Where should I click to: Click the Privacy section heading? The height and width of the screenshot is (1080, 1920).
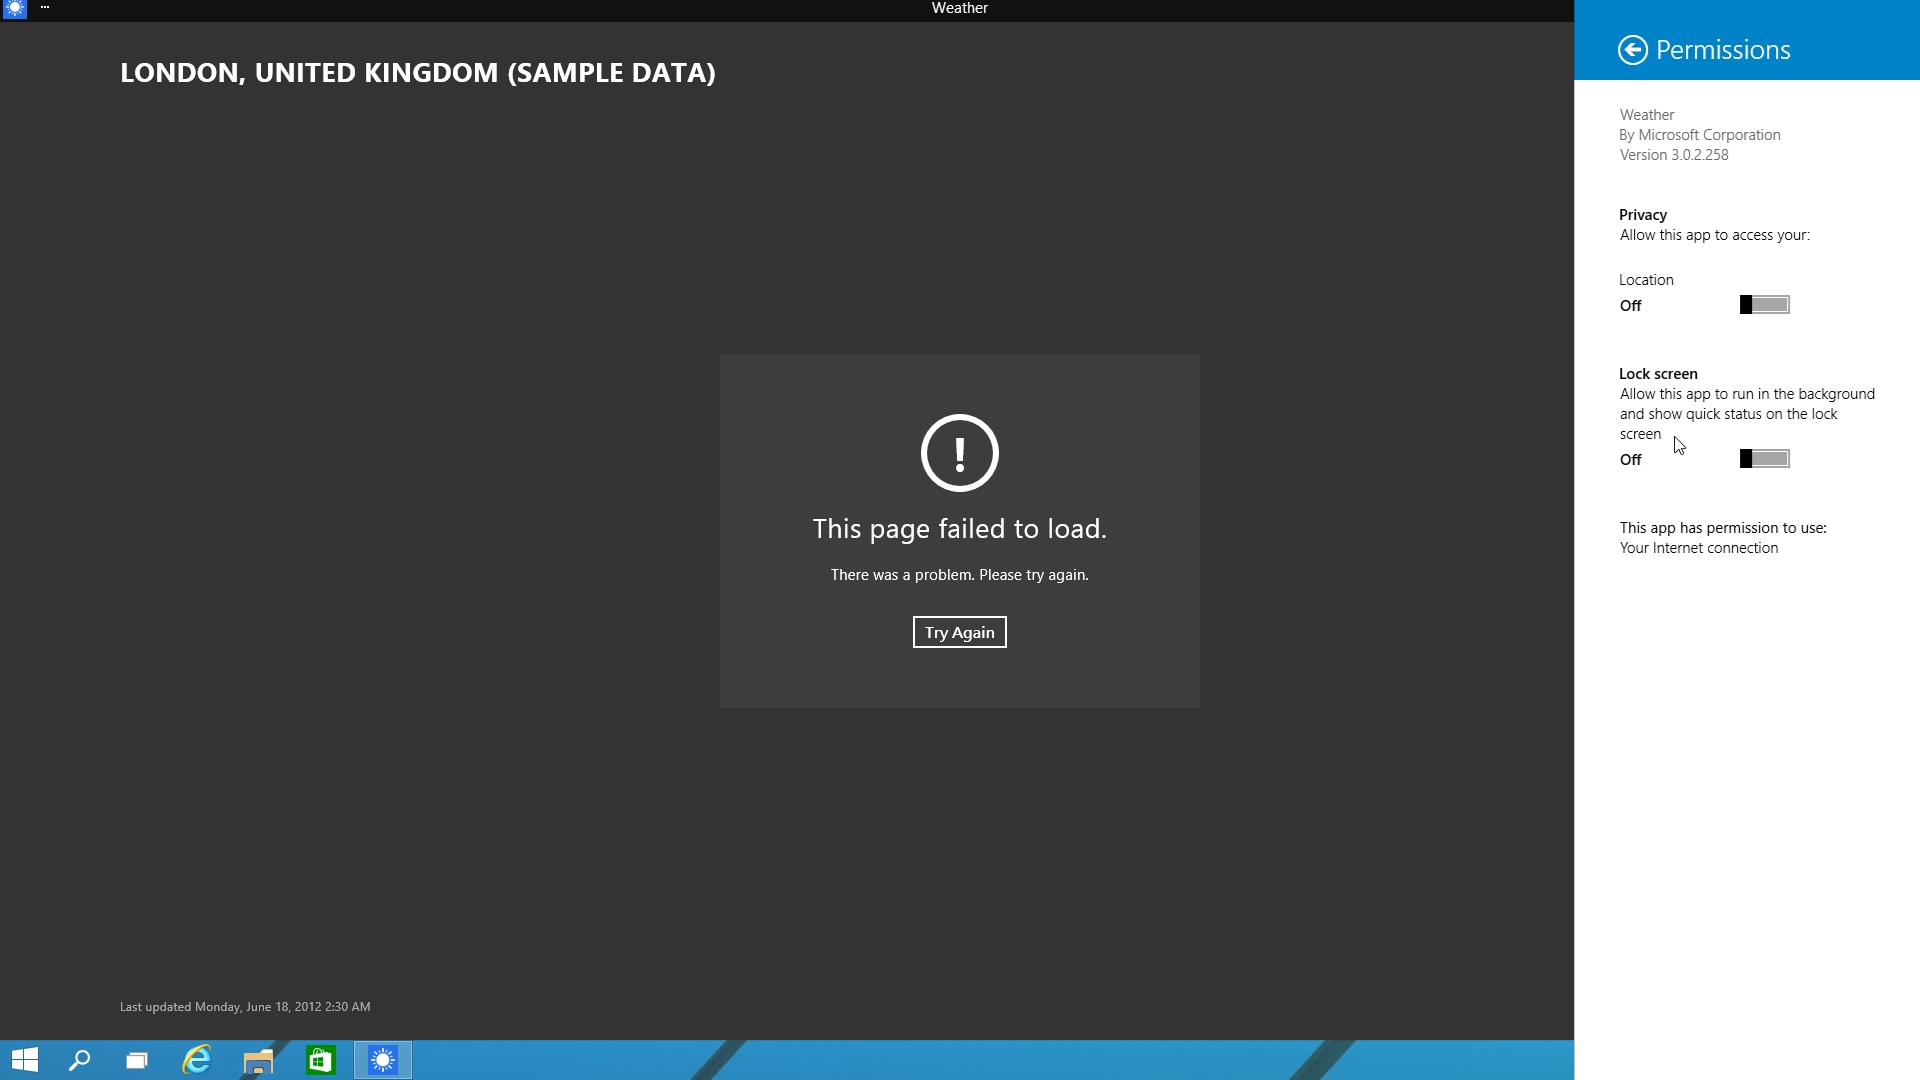click(x=1643, y=215)
